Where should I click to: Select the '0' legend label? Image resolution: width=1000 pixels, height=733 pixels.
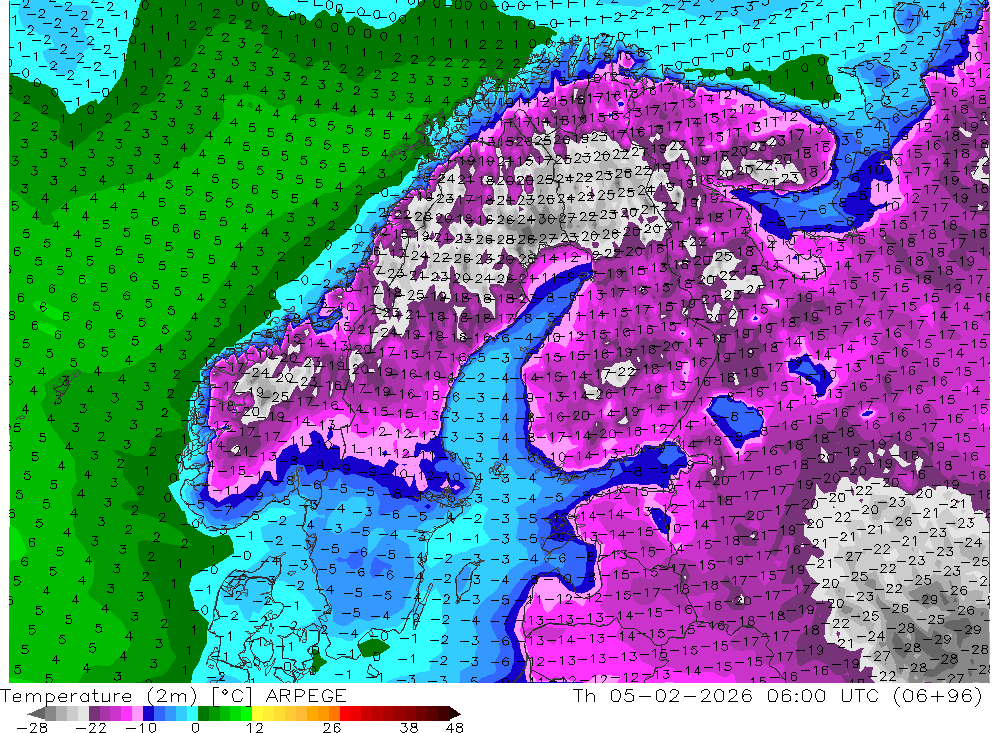[x=195, y=727]
